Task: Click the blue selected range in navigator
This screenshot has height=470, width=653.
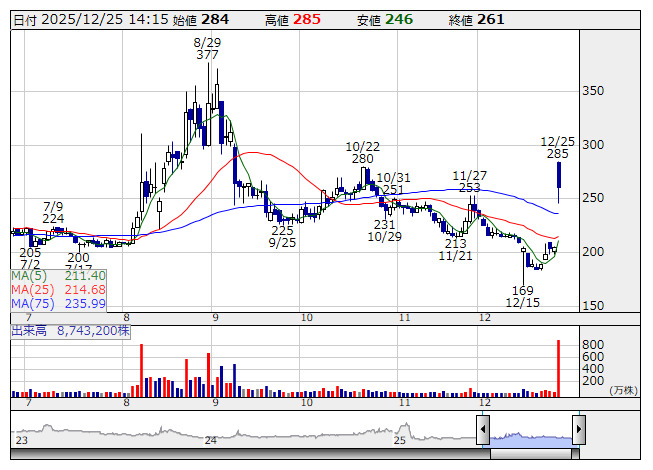Action: (530, 436)
